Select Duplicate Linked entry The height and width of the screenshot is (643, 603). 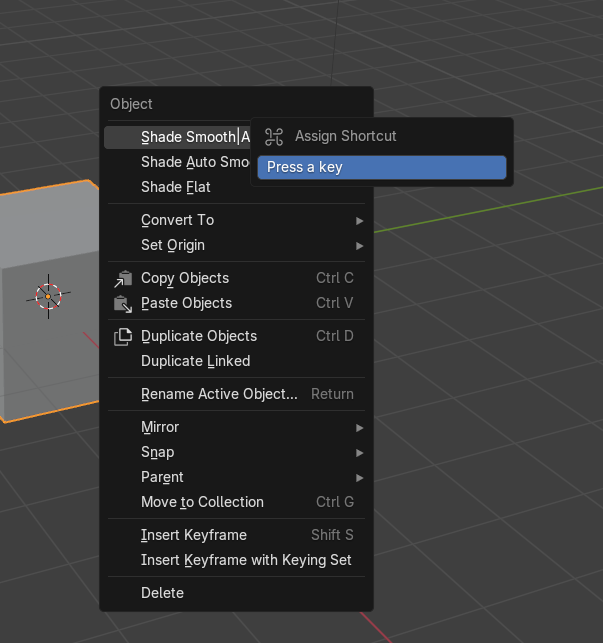236,361
